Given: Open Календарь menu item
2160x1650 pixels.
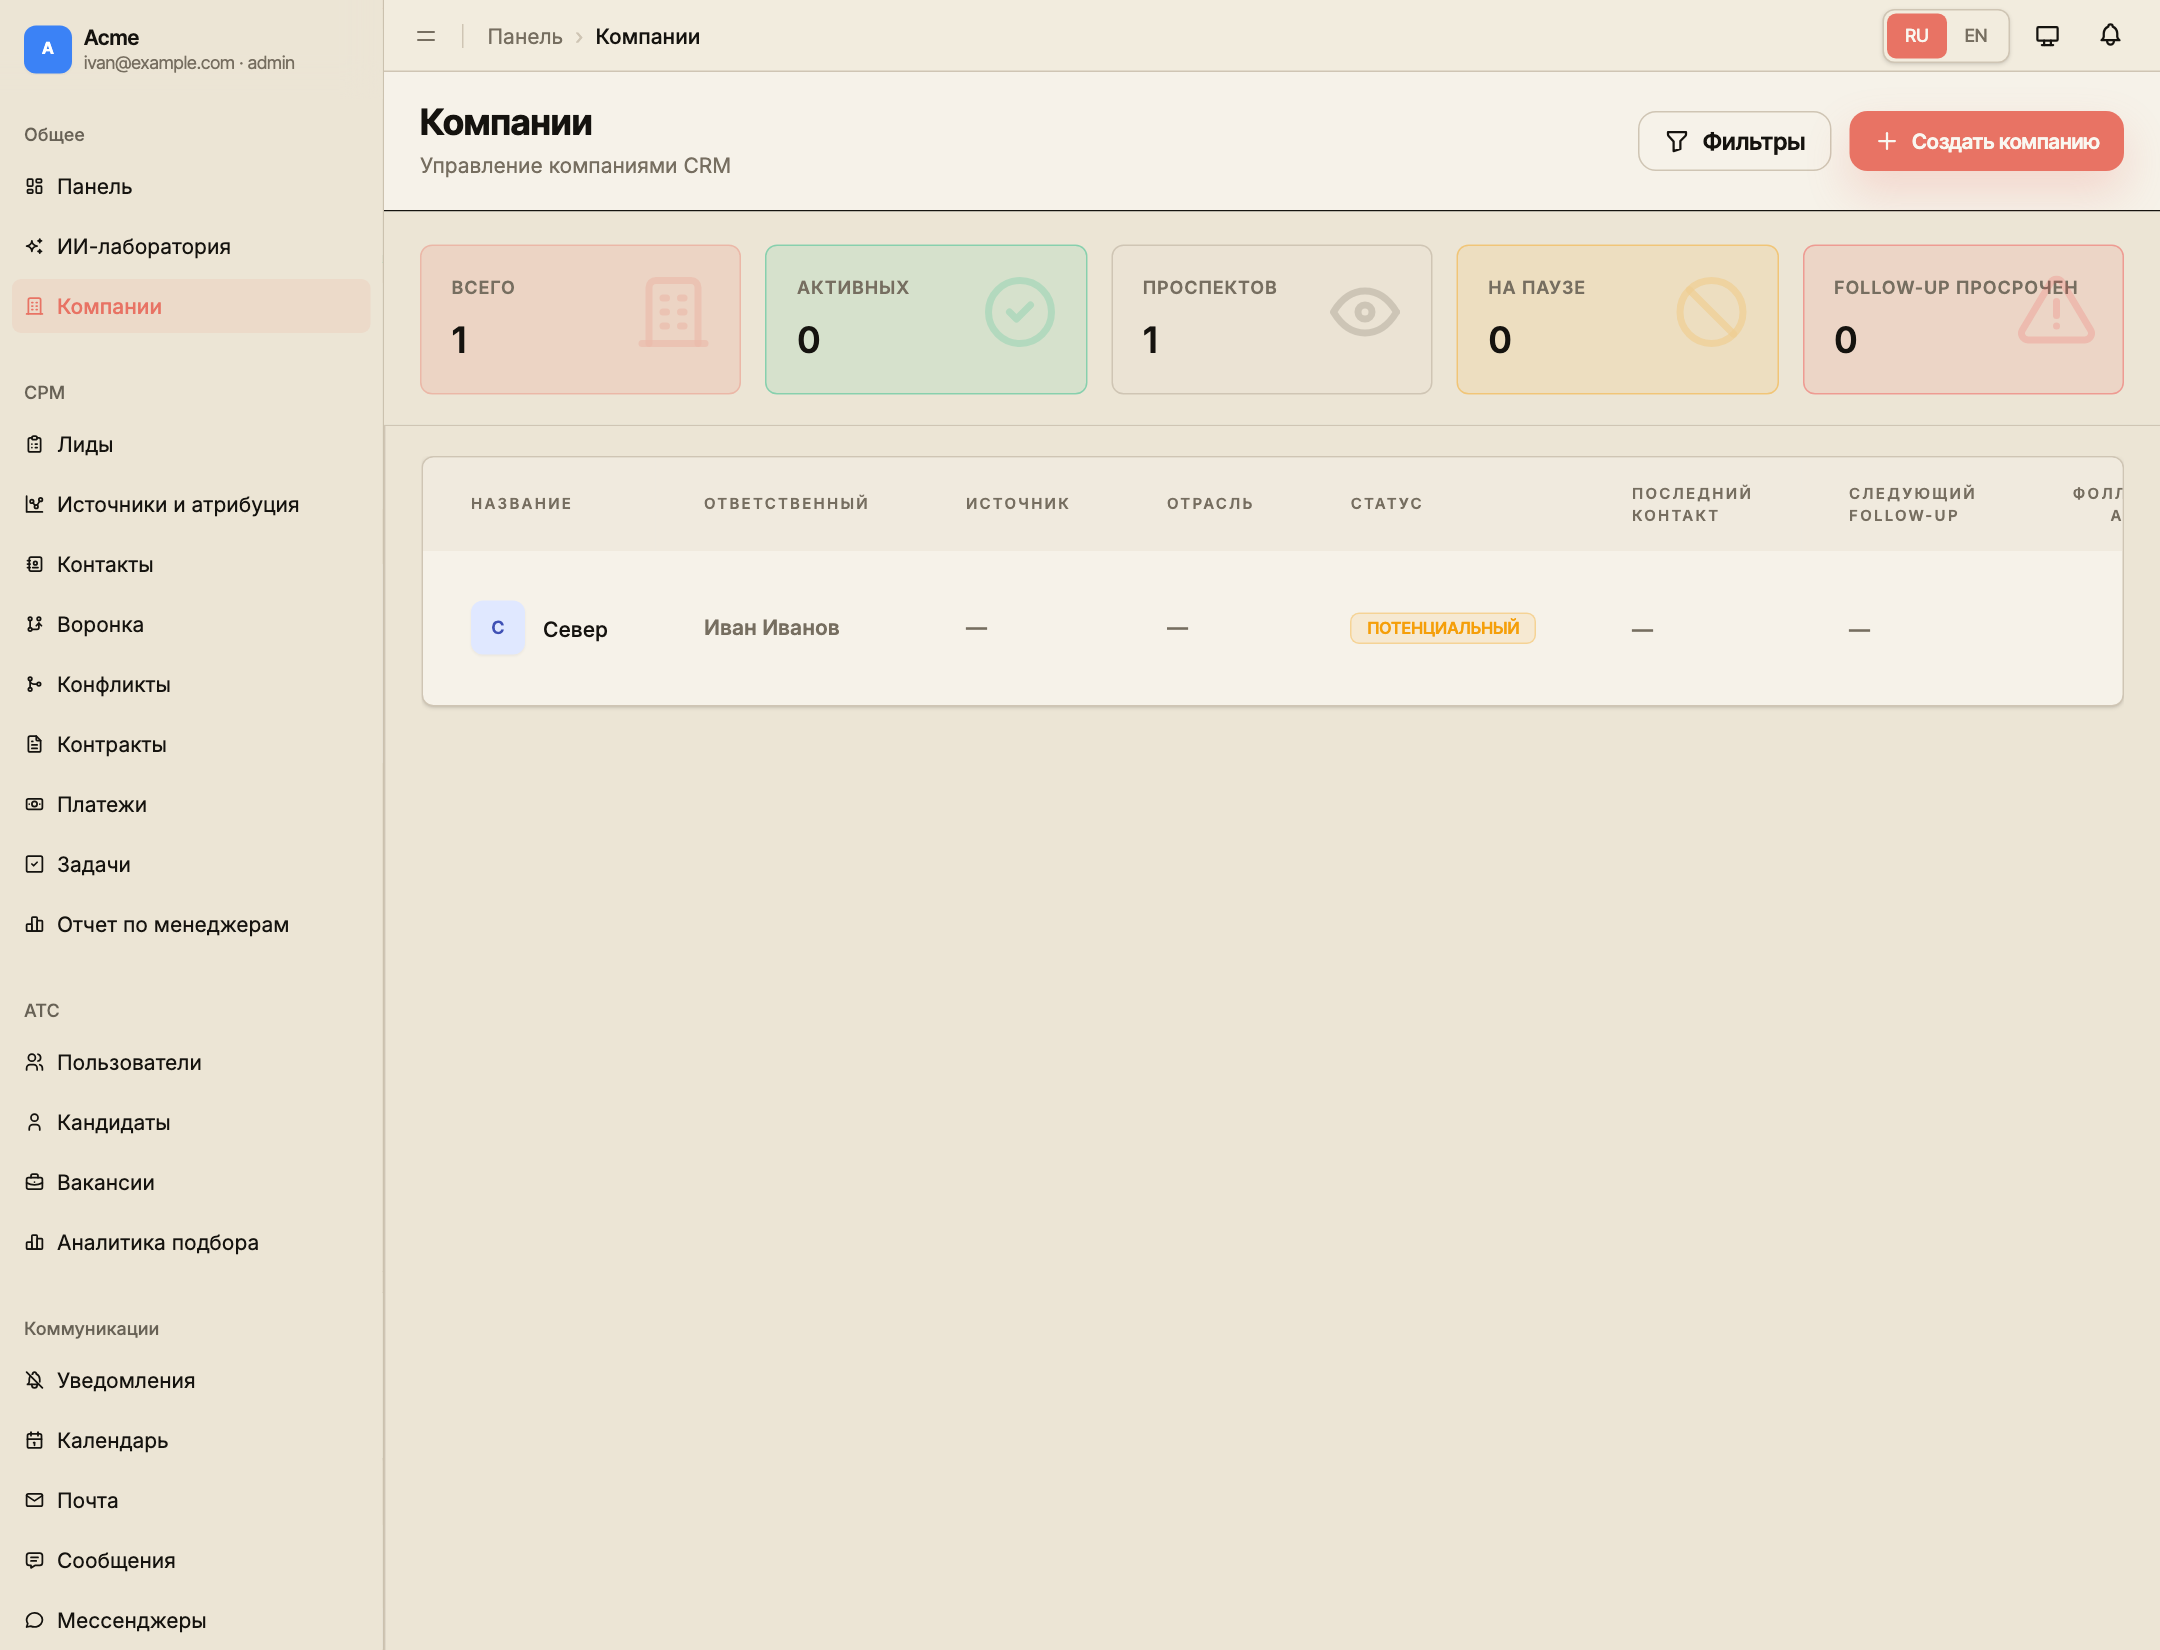Looking at the screenshot, I should [191, 1440].
